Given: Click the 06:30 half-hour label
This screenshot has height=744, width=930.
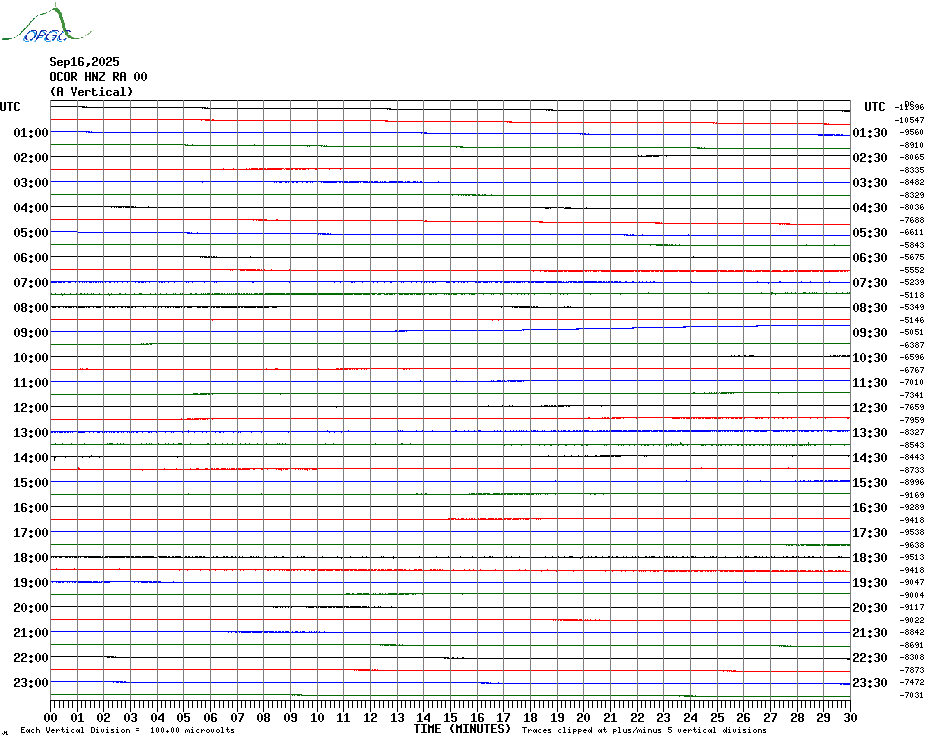Looking at the screenshot, I should click(870, 257).
